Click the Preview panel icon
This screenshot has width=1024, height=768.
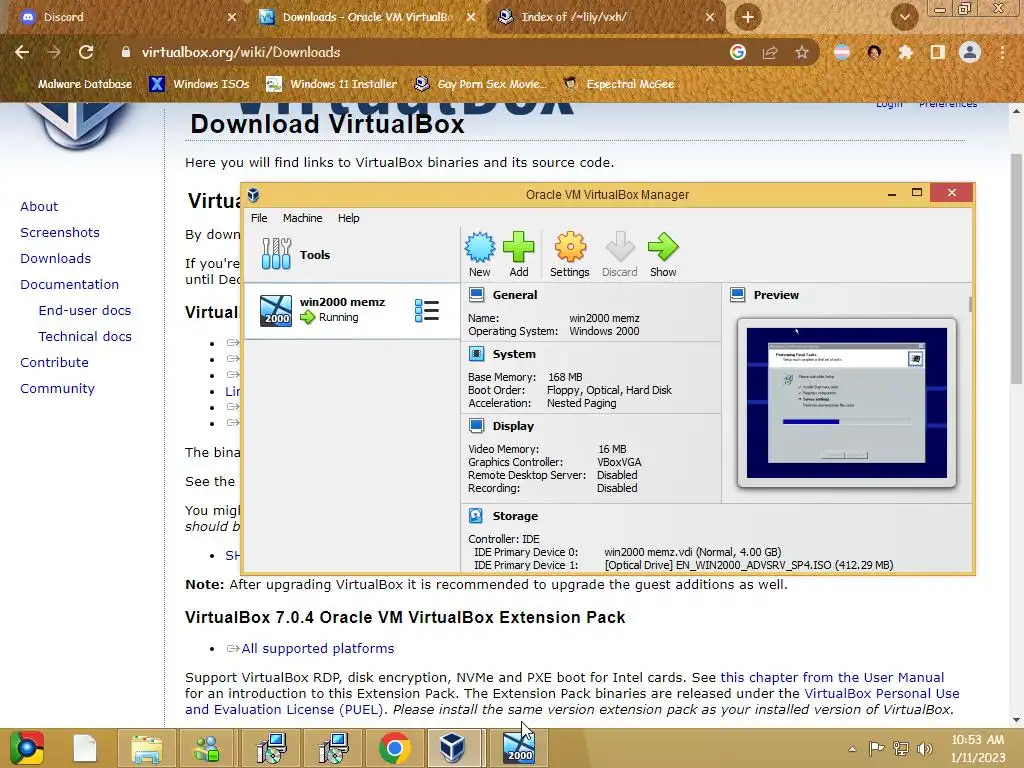[x=737, y=295]
